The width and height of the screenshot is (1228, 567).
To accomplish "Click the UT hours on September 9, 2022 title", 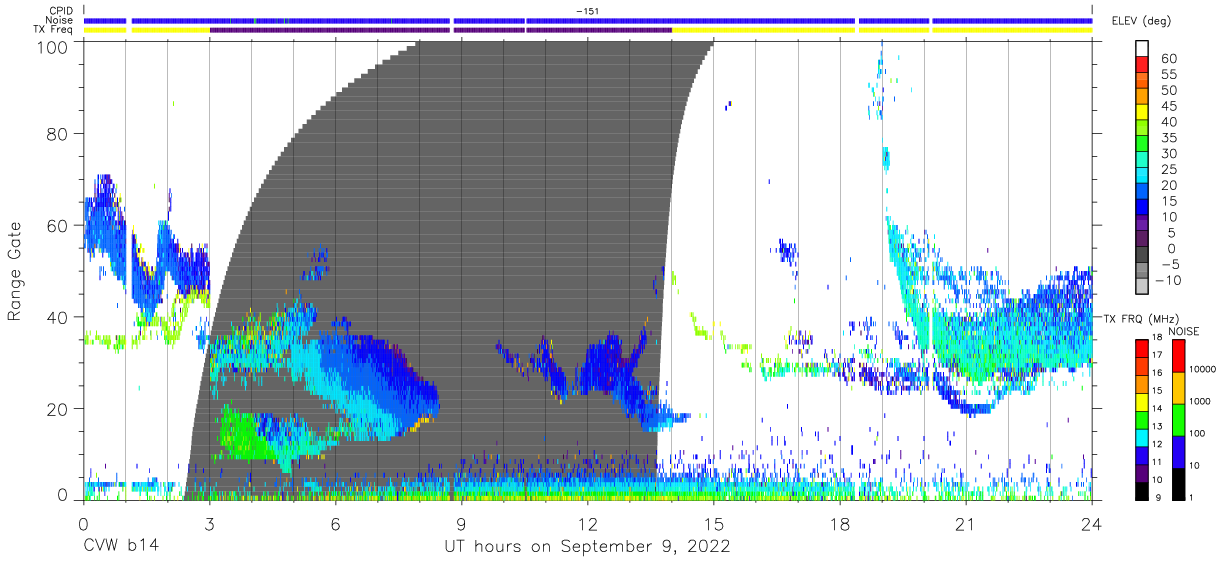I will [587, 547].
